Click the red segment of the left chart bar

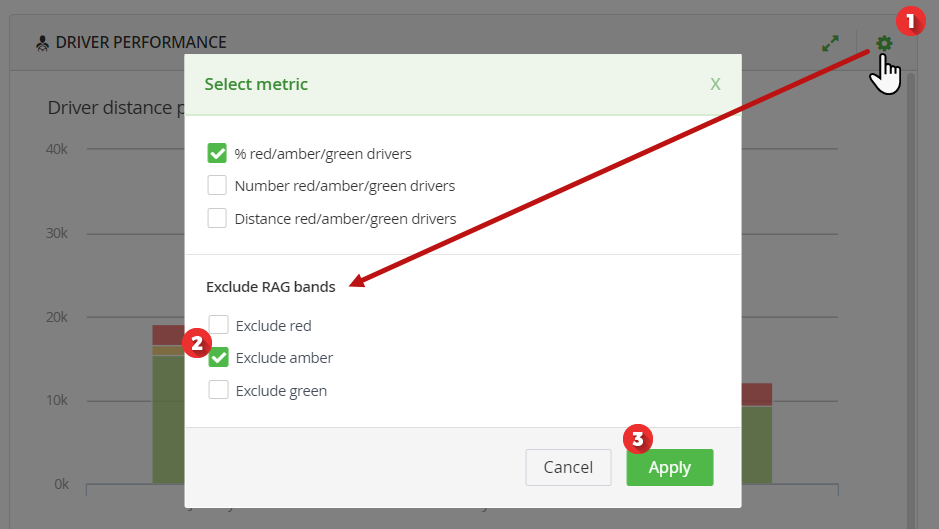[168, 335]
